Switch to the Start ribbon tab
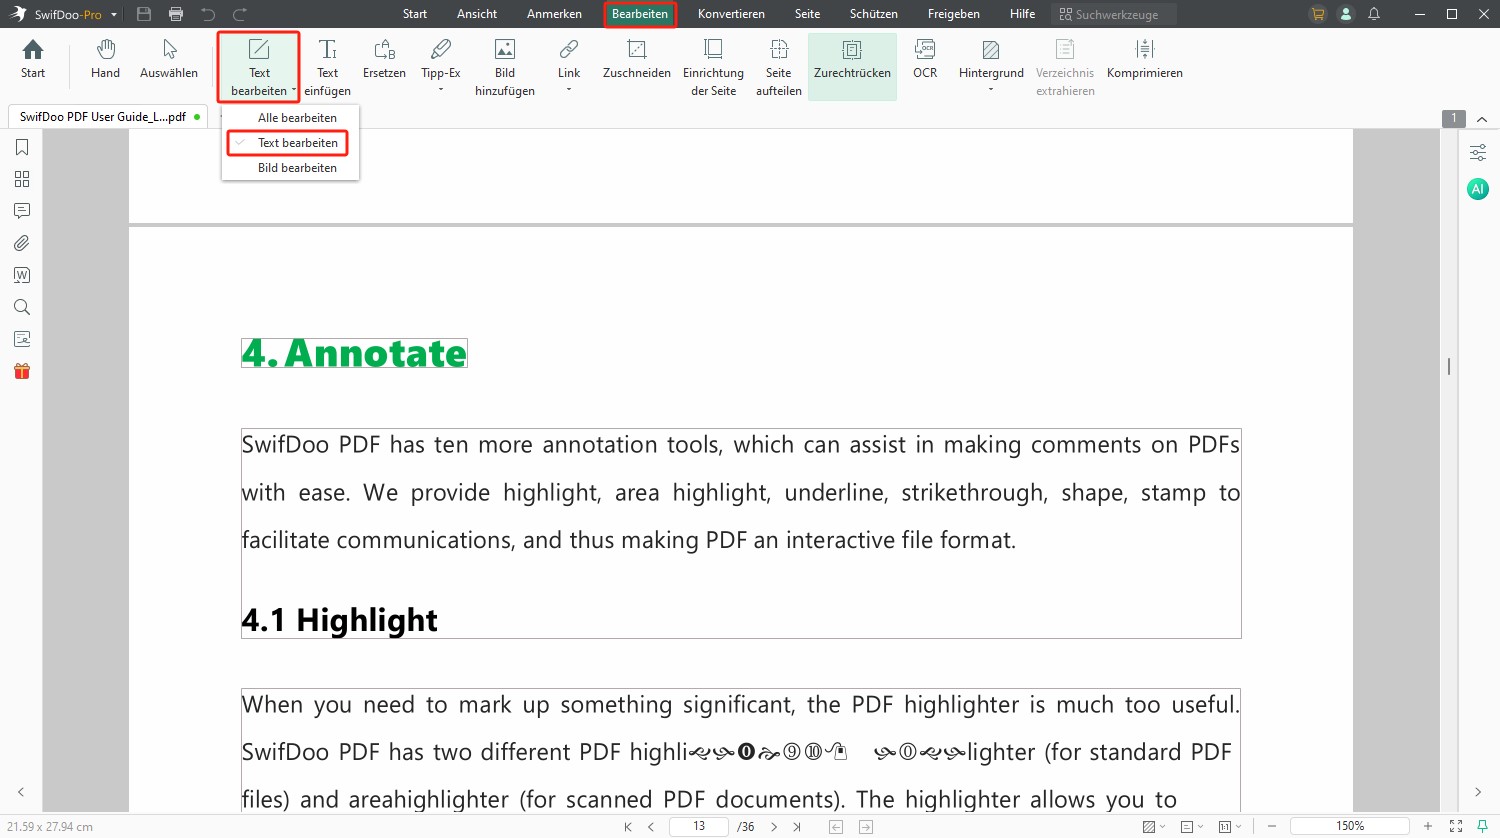Screen dimensions: 1500x838 coord(415,14)
